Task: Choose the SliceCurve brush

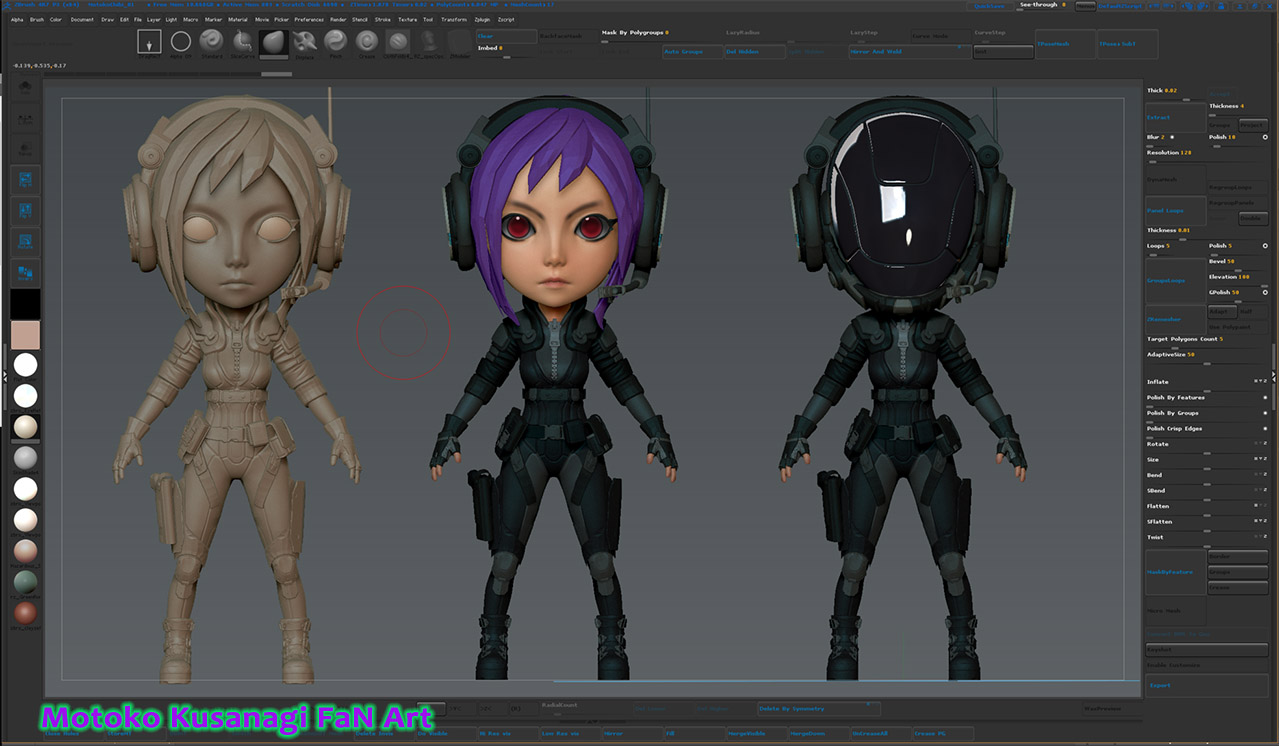Action: [x=242, y=43]
